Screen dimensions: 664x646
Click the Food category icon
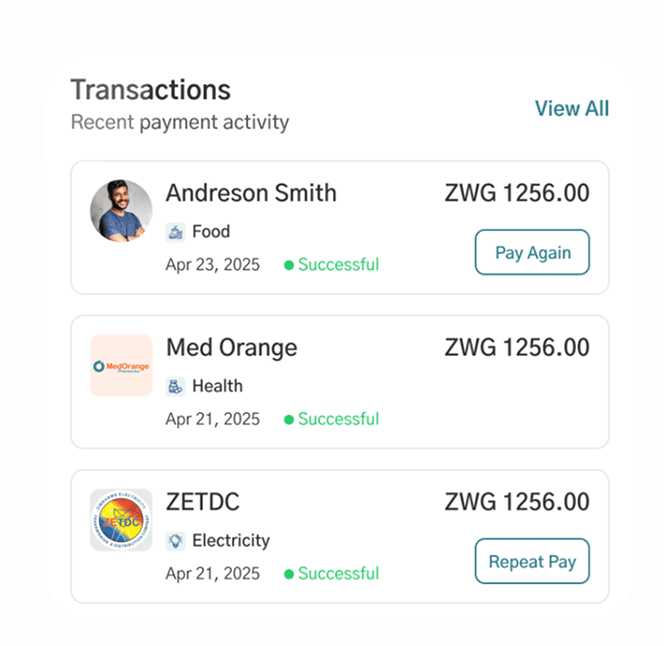pyautogui.click(x=175, y=232)
